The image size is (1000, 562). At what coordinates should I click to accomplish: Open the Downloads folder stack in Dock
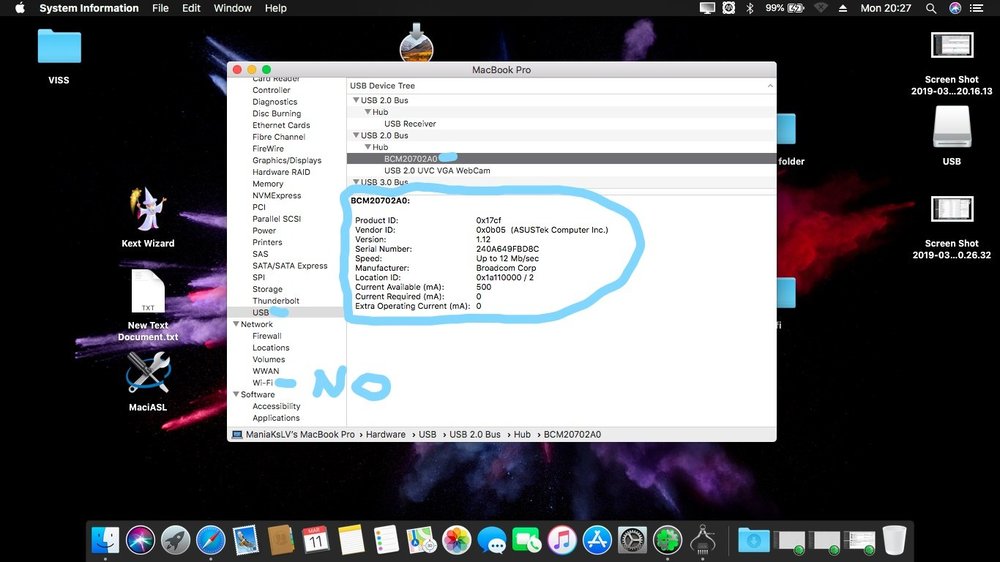pyautogui.click(x=753, y=540)
